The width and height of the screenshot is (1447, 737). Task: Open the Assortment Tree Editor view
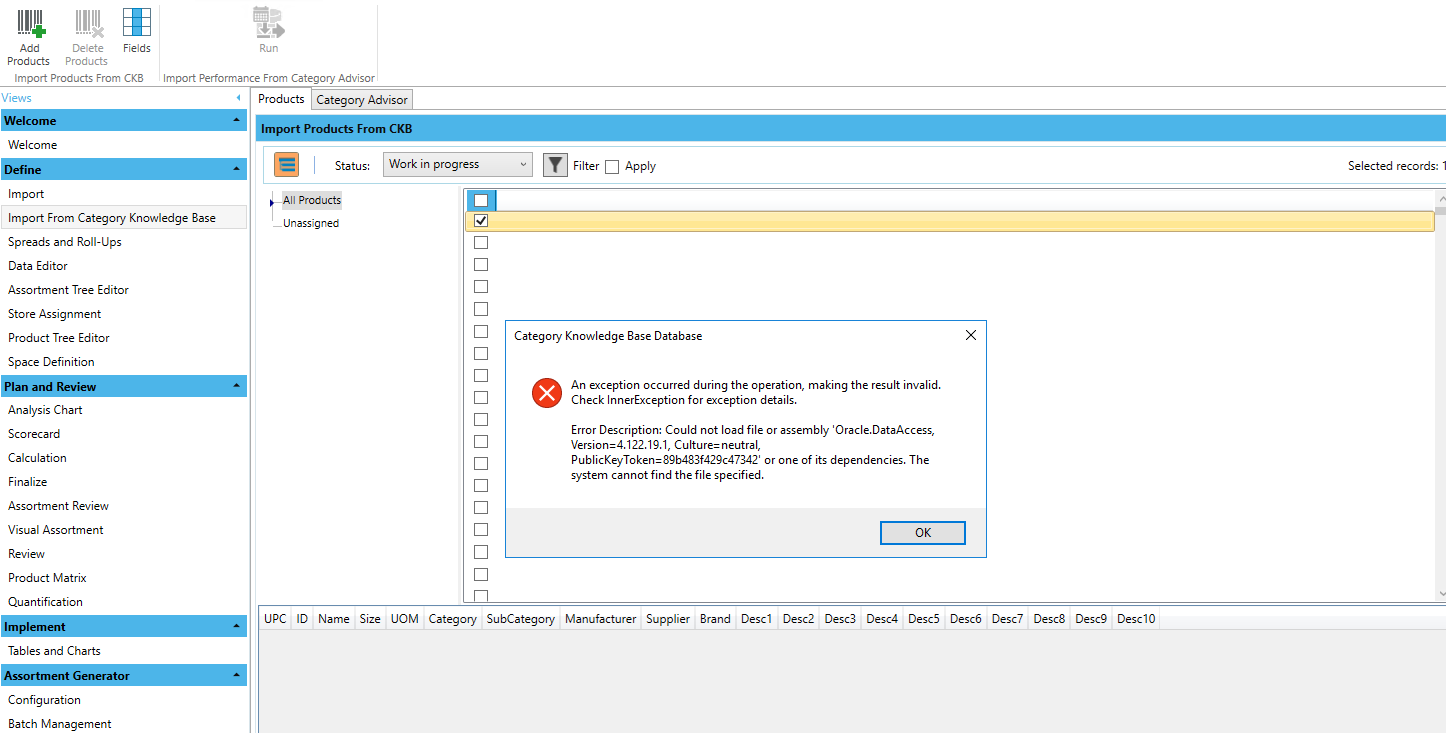[68, 290]
